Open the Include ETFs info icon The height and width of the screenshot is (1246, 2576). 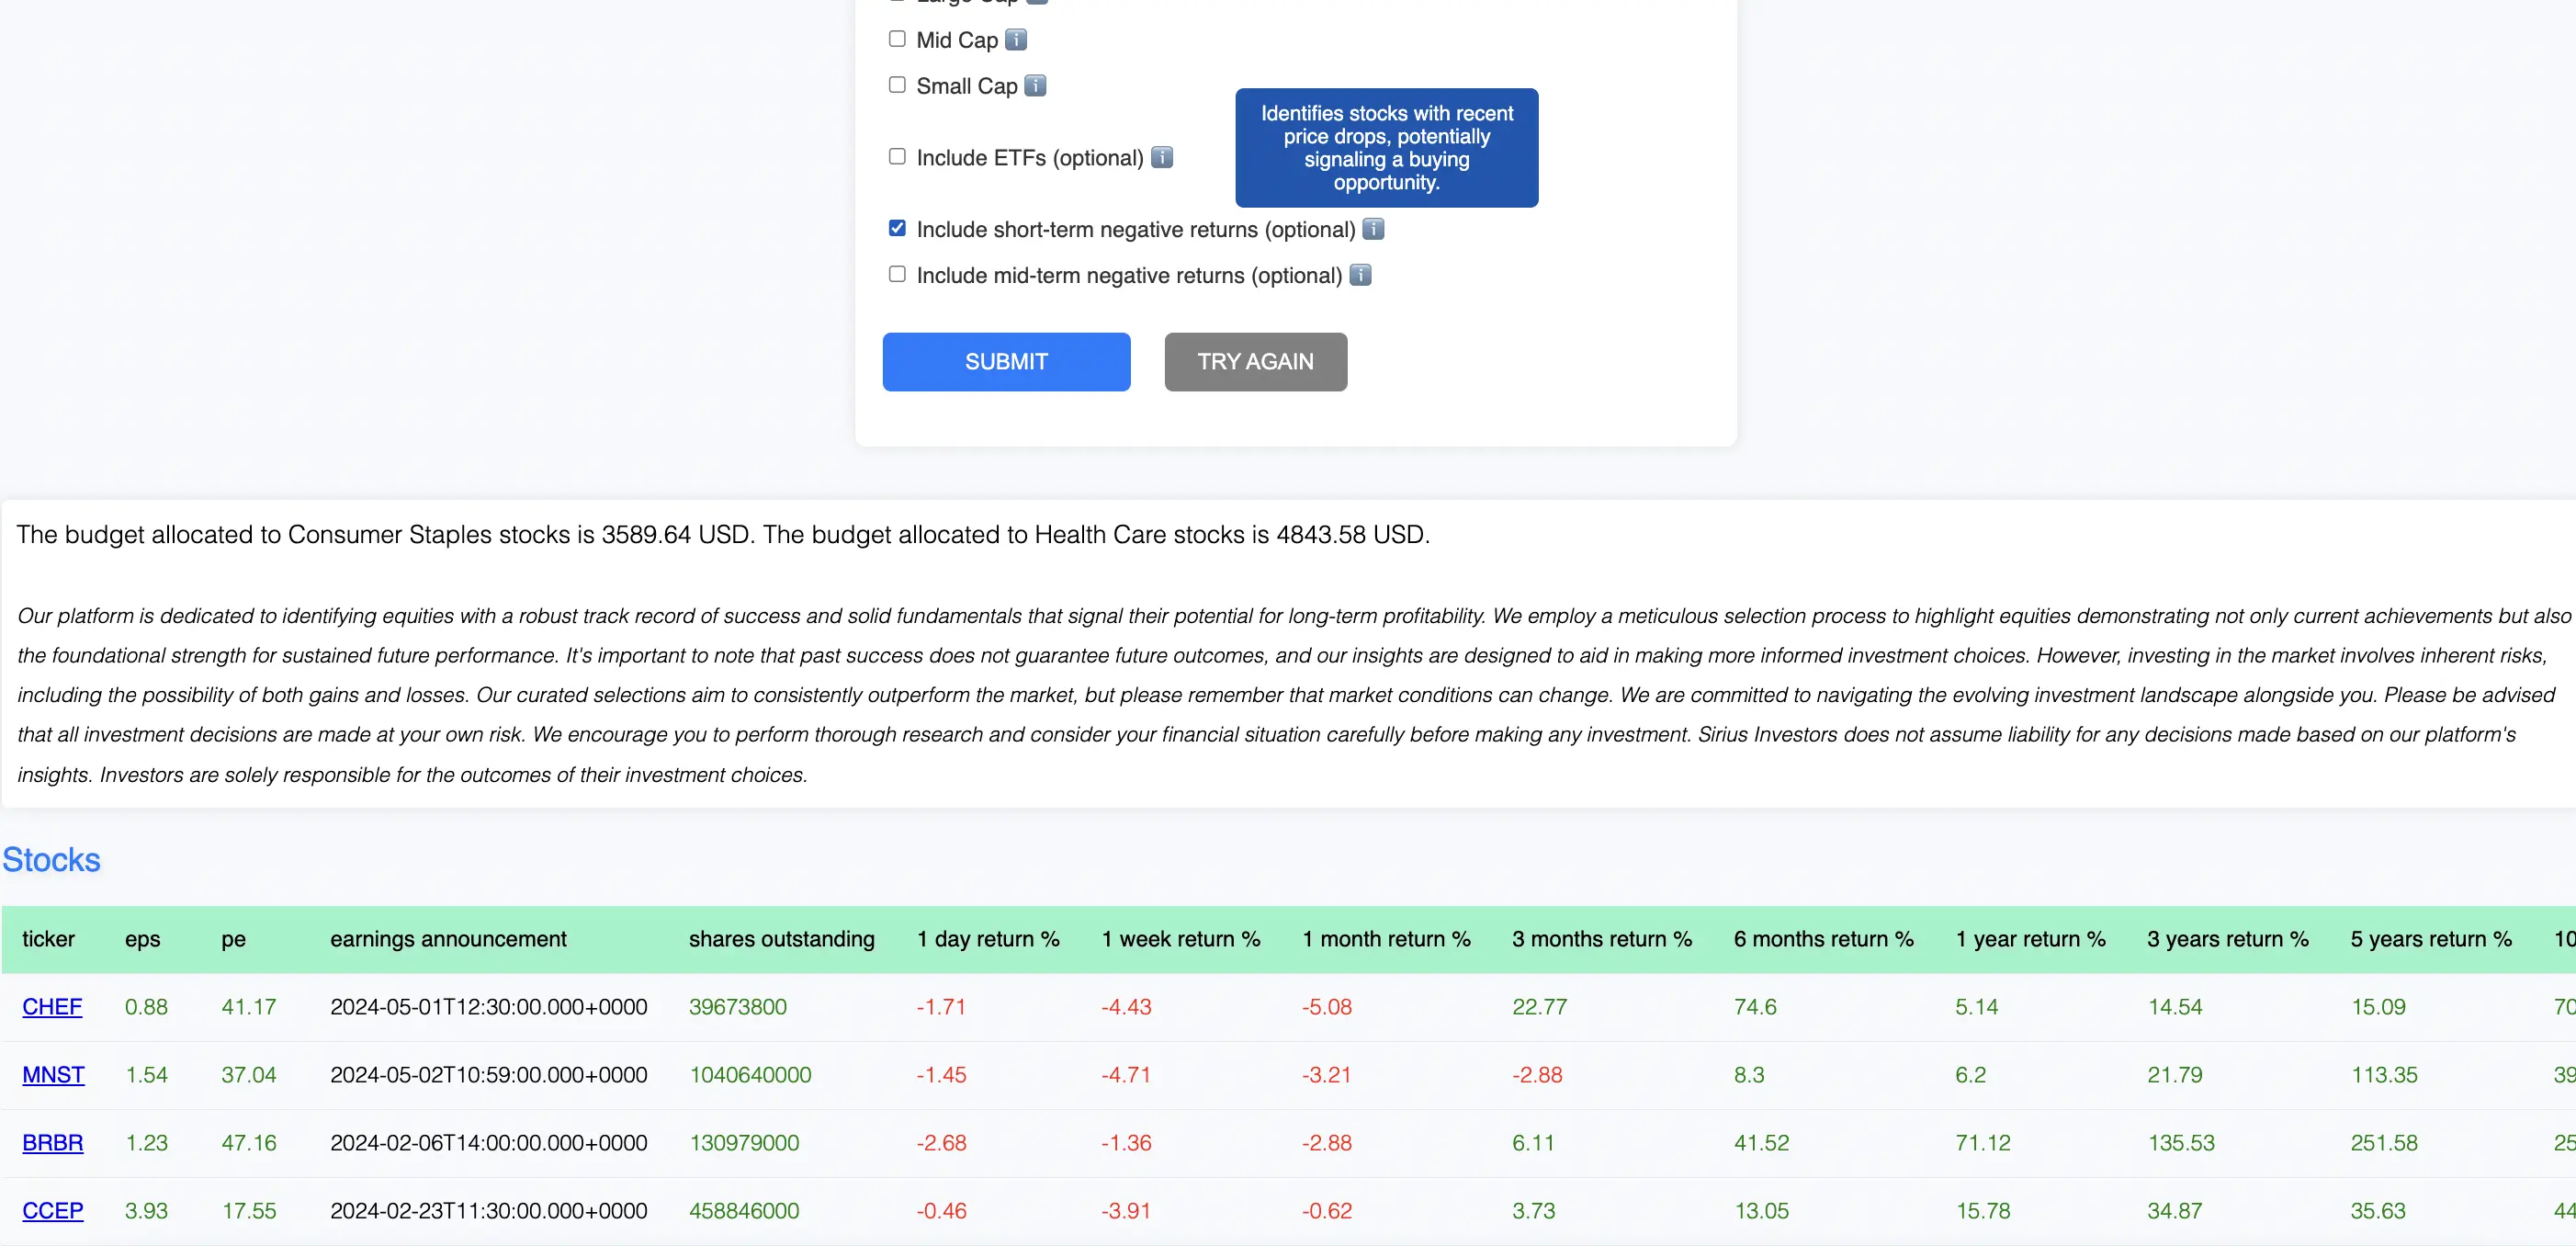tap(1161, 158)
